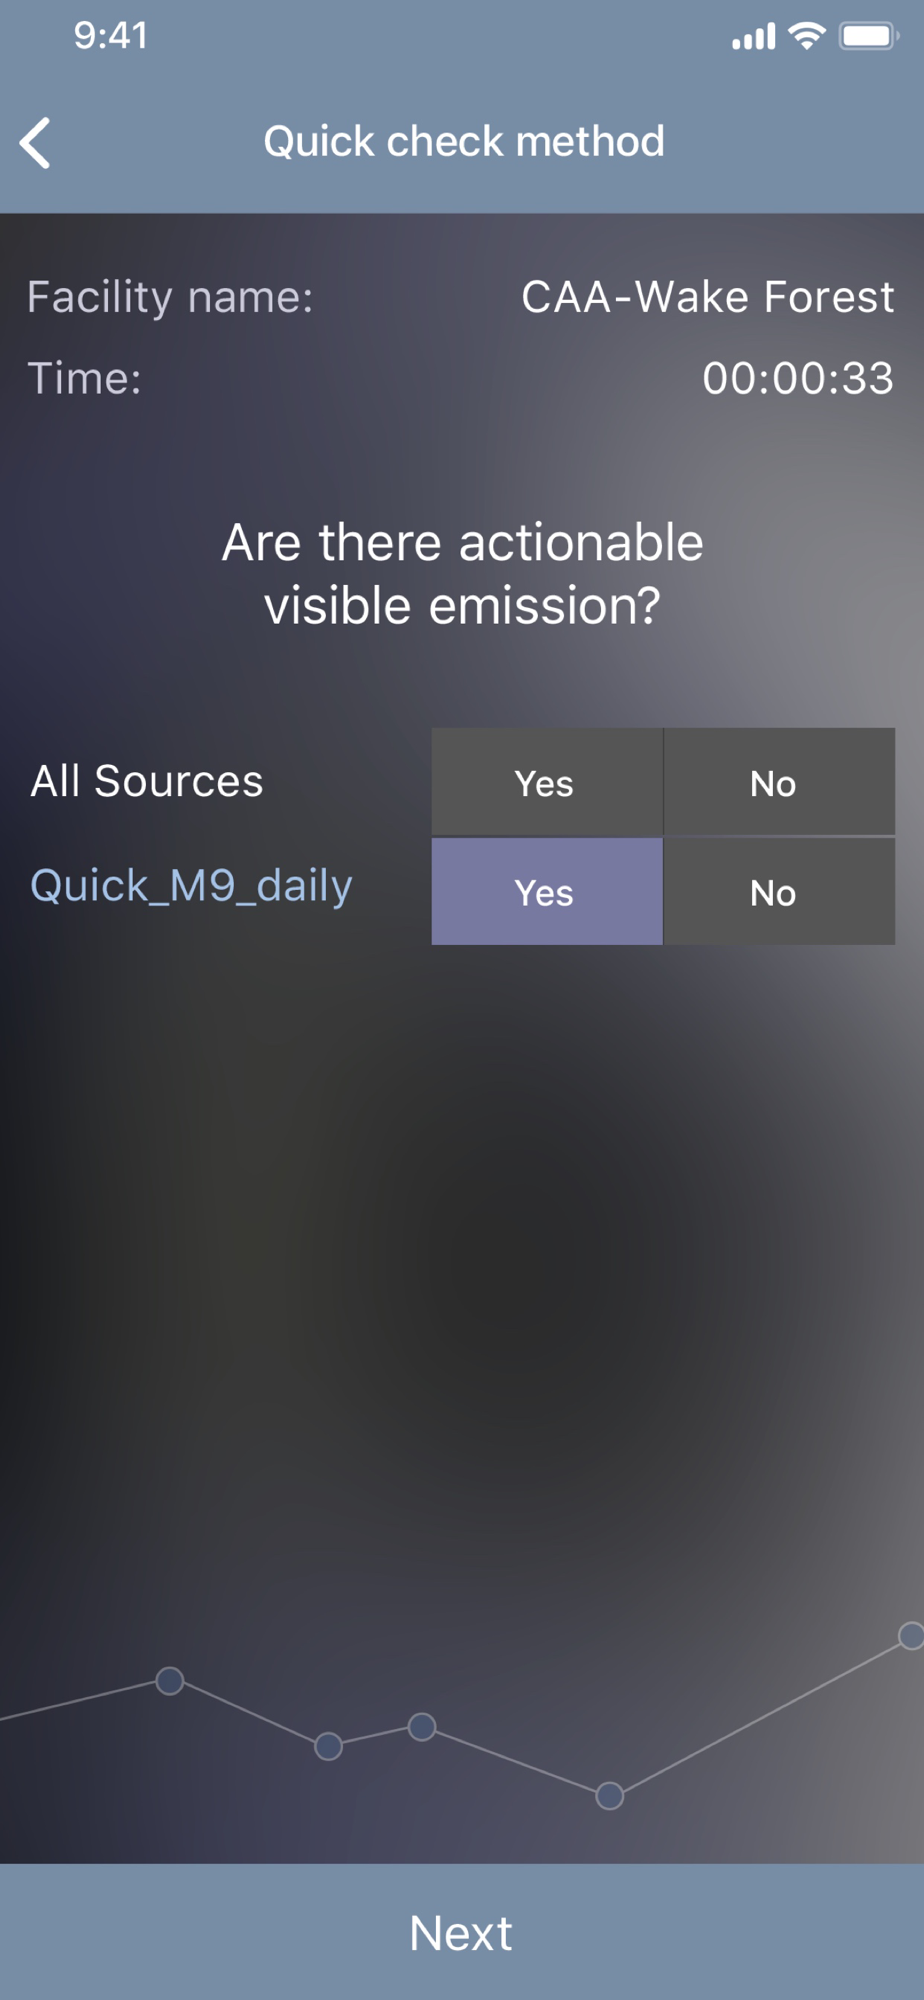This screenshot has height=2000, width=924.
Task: Tap the 00:00:33 timer value
Action: click(798, 378)
